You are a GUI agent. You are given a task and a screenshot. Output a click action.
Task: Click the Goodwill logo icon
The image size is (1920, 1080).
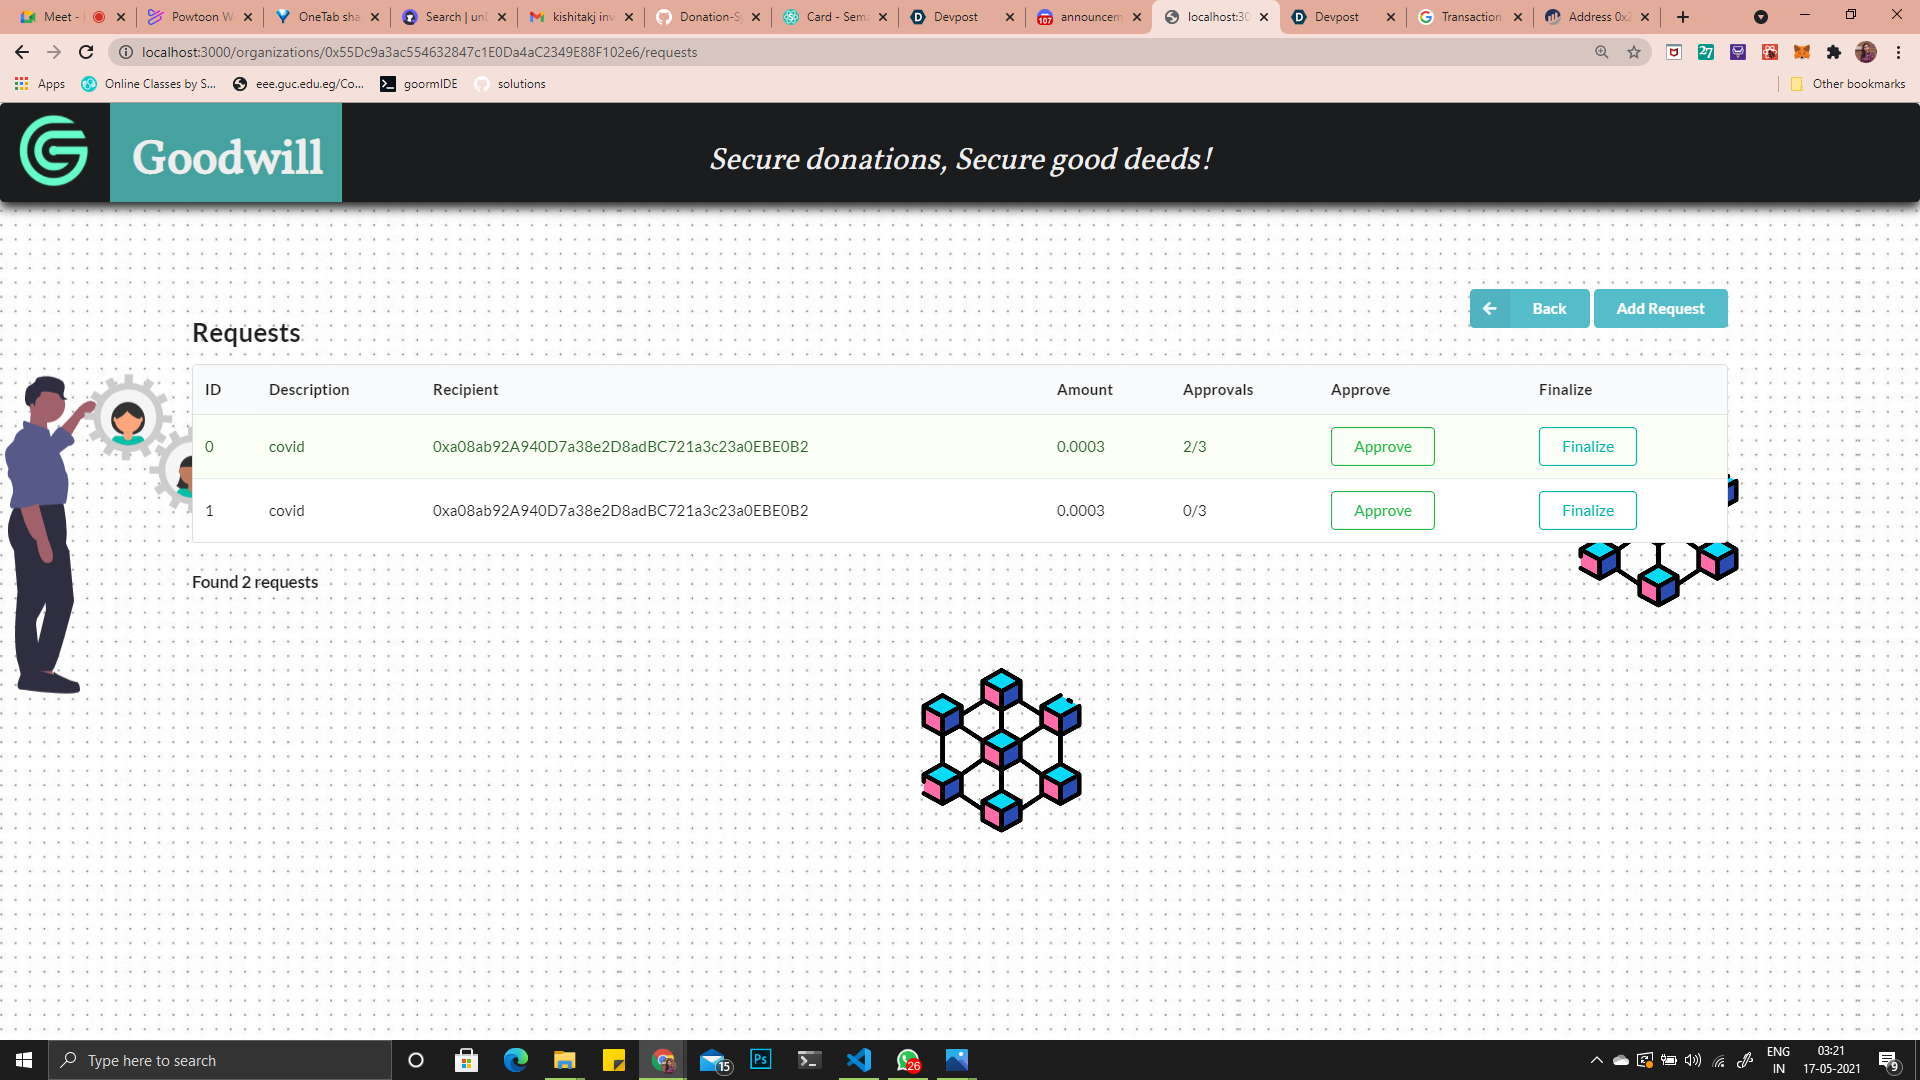[54, 152]
